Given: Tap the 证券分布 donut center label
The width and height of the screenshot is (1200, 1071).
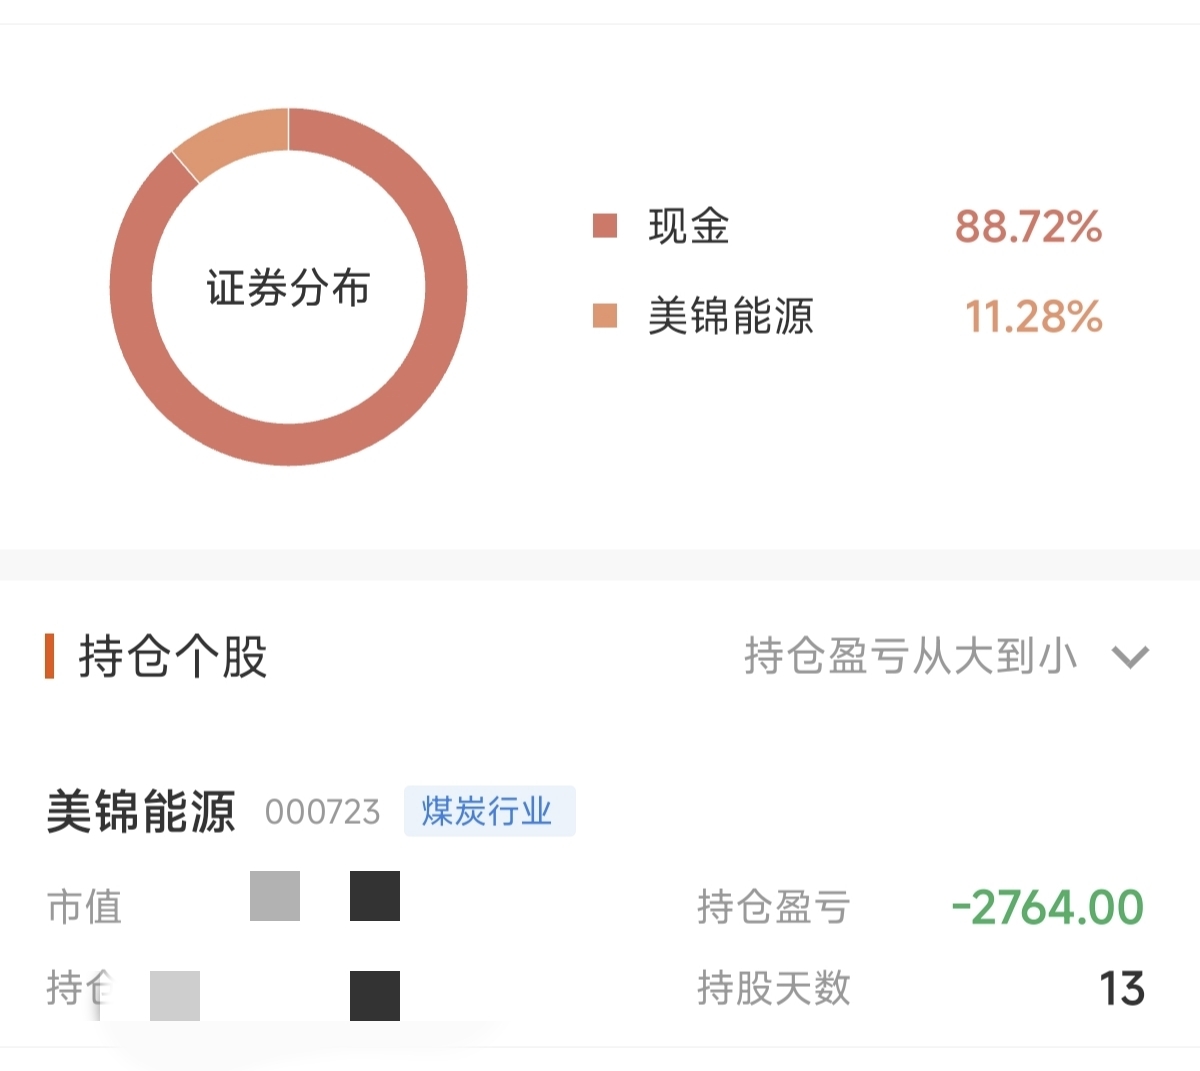Looking at the screenshot, I should (288, 288).
